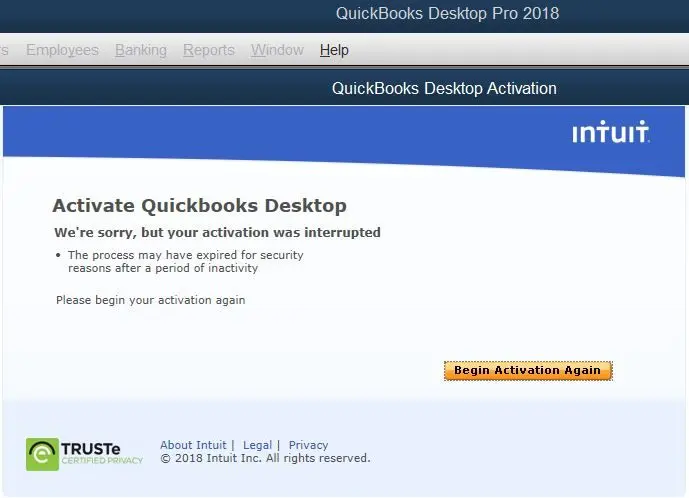Click the QuickBooks Desktop Pro 2018 title bar

[x=344, y=14]
